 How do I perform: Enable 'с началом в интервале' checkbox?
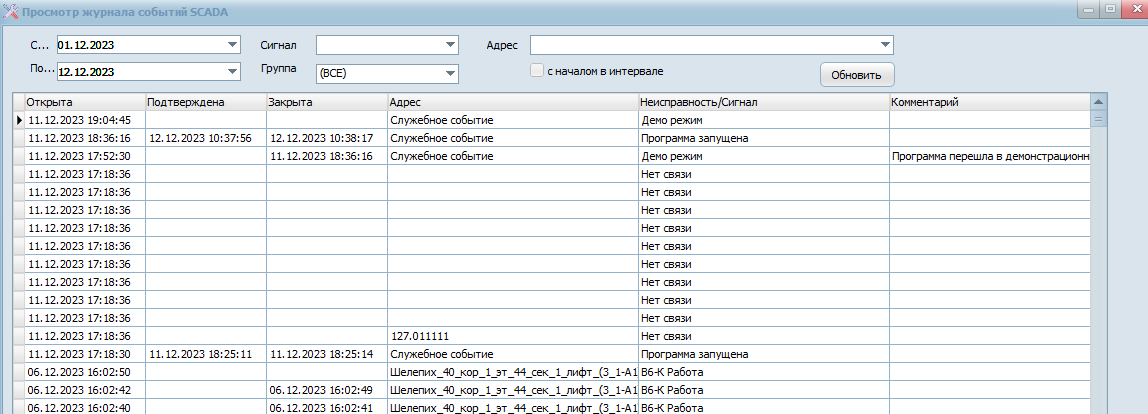tap(538, 71)
